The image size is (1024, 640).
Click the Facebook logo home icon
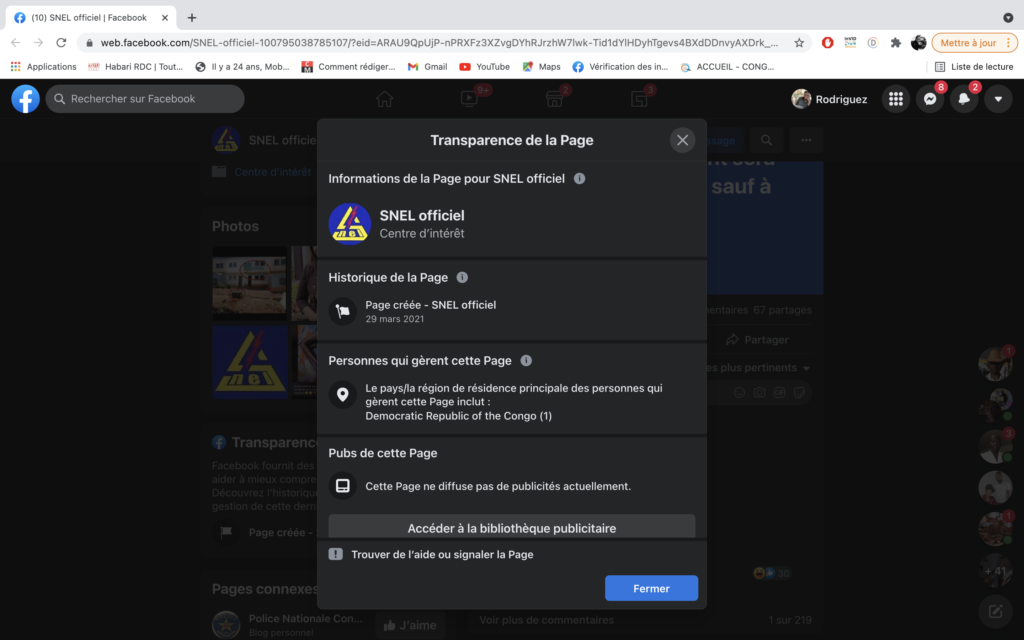click(x=25, y=99)
